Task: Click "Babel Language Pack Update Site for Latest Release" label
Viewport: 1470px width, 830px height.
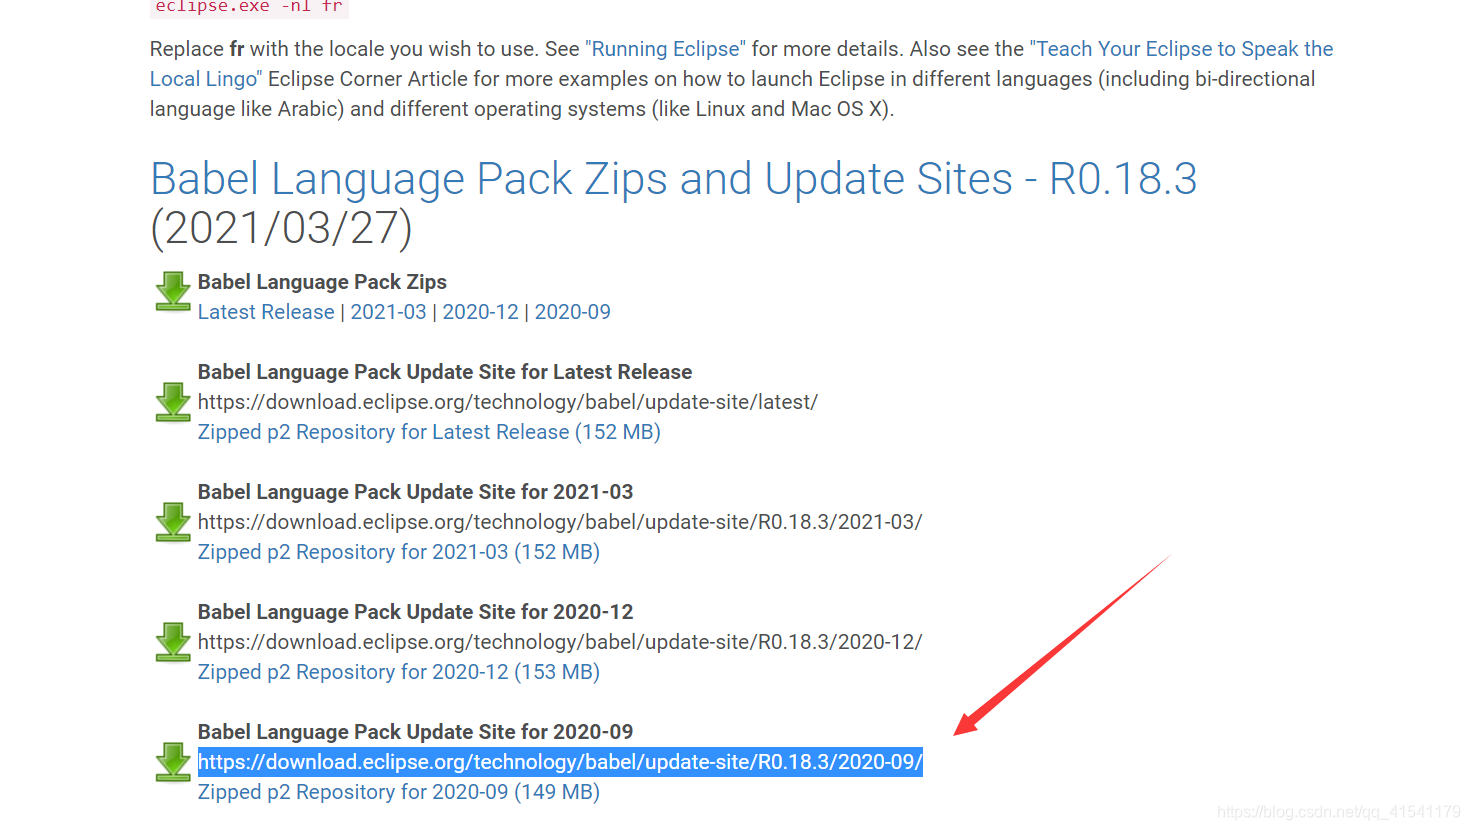Action: (445, 372)
